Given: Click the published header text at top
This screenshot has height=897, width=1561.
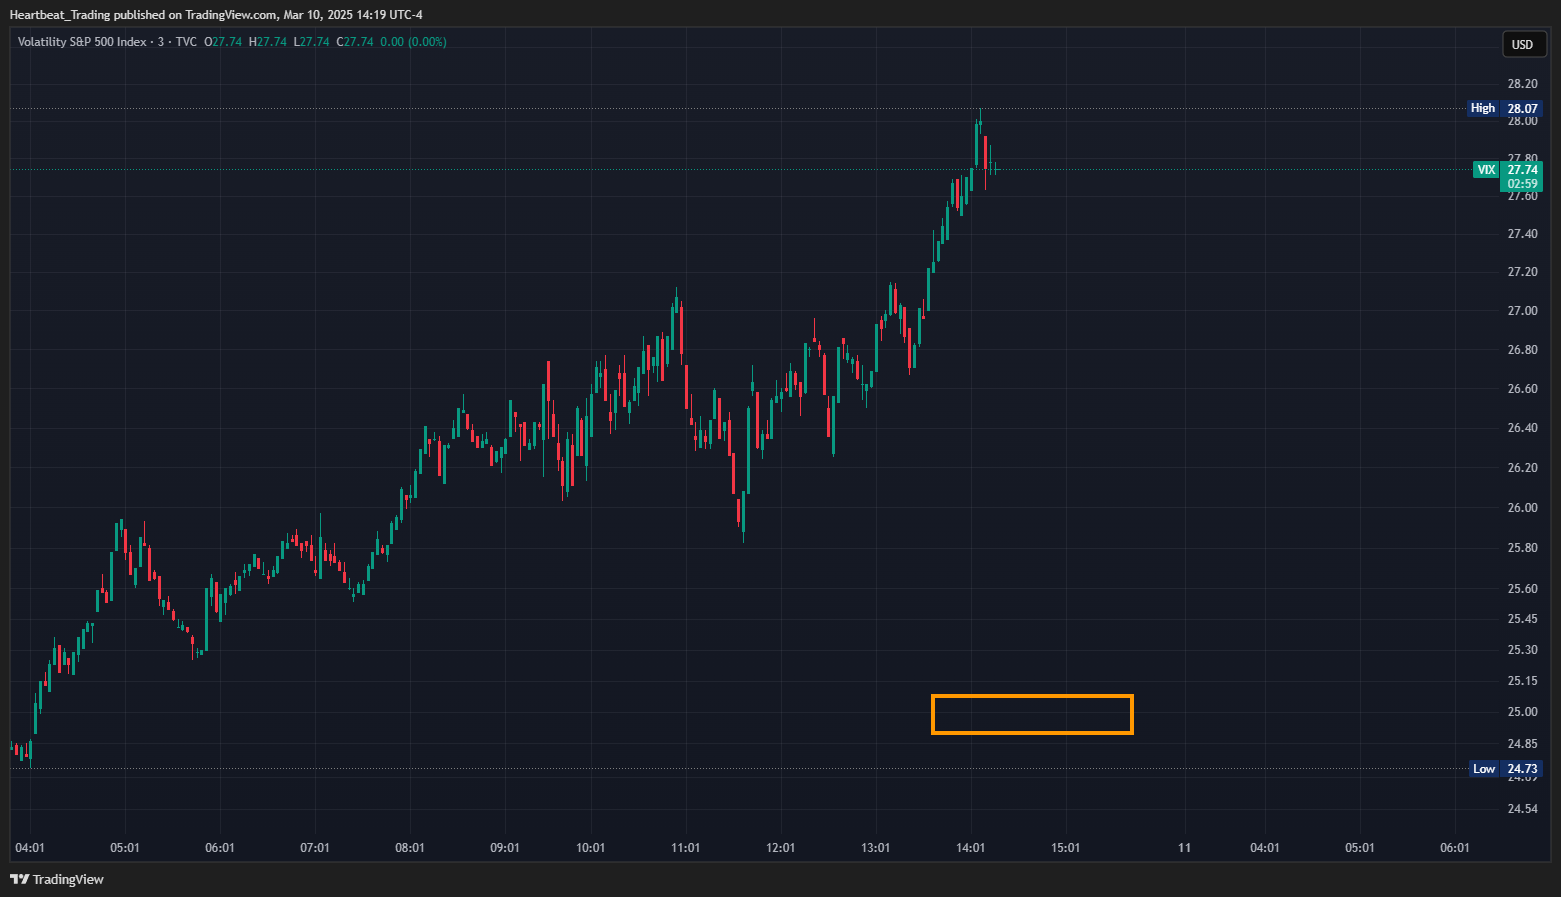Looking at the screenshot, I should pos(216,14).
